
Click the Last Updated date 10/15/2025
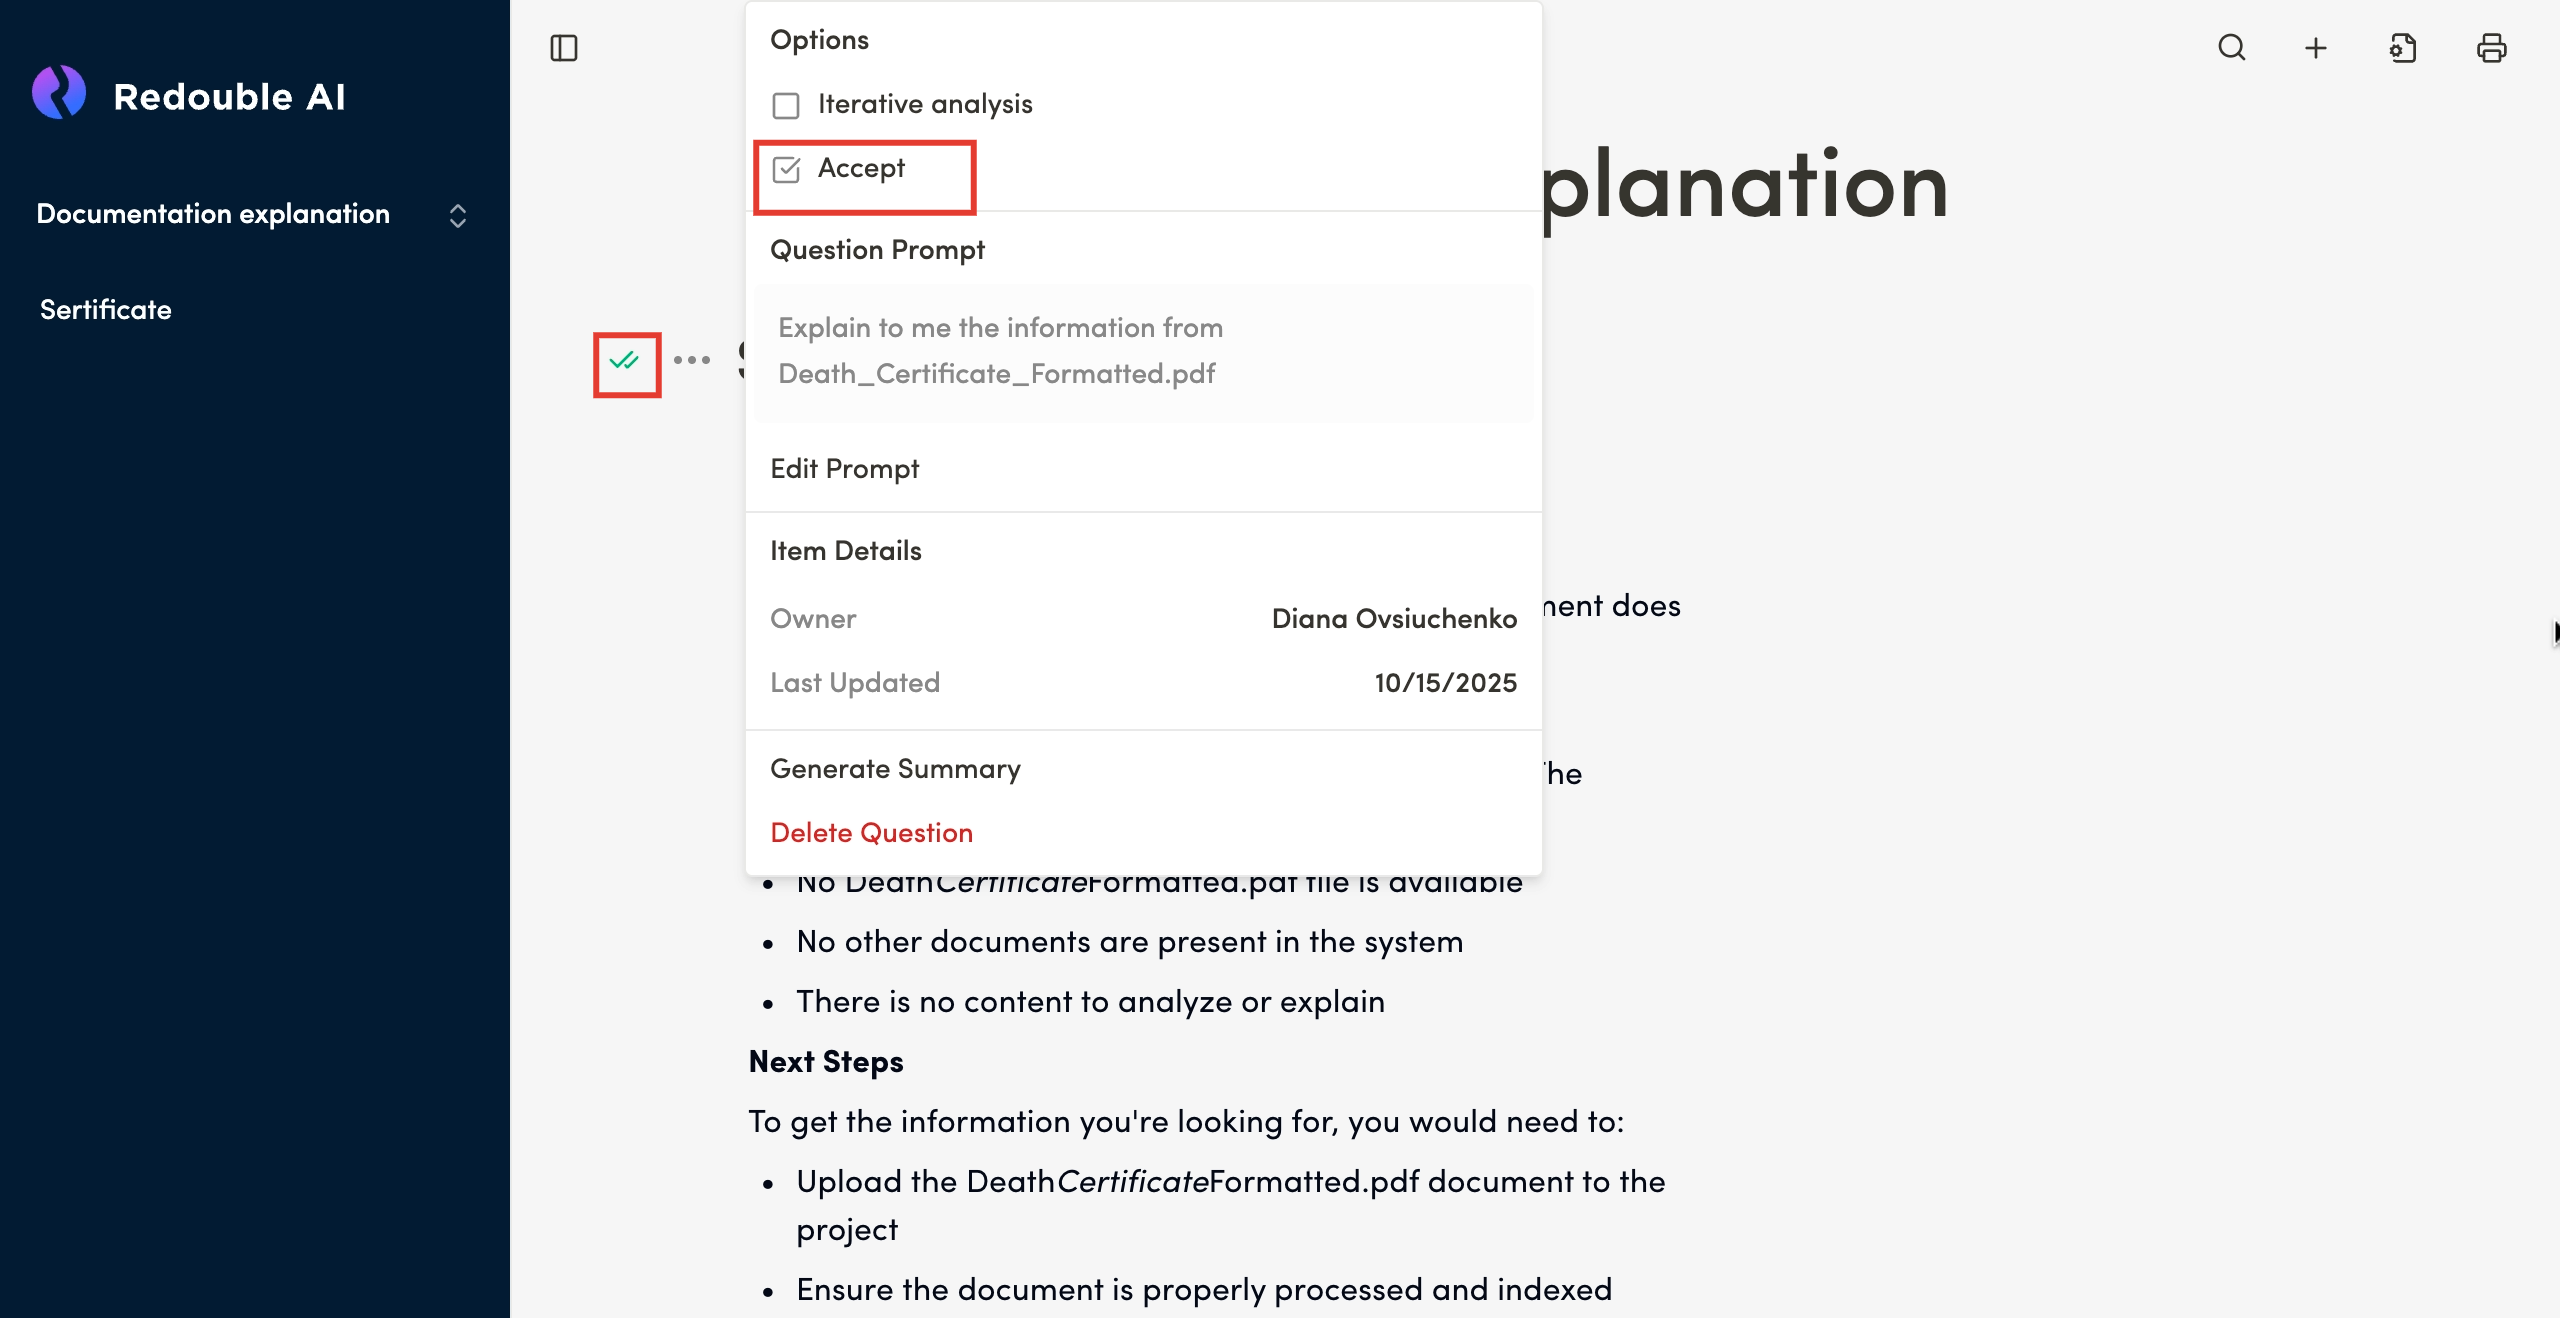point(1445,683)
